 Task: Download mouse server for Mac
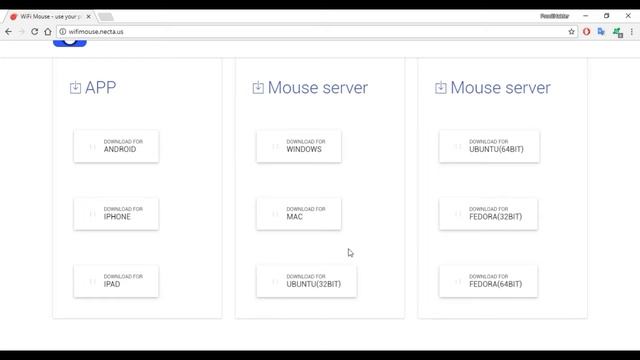tap(299, 214)
